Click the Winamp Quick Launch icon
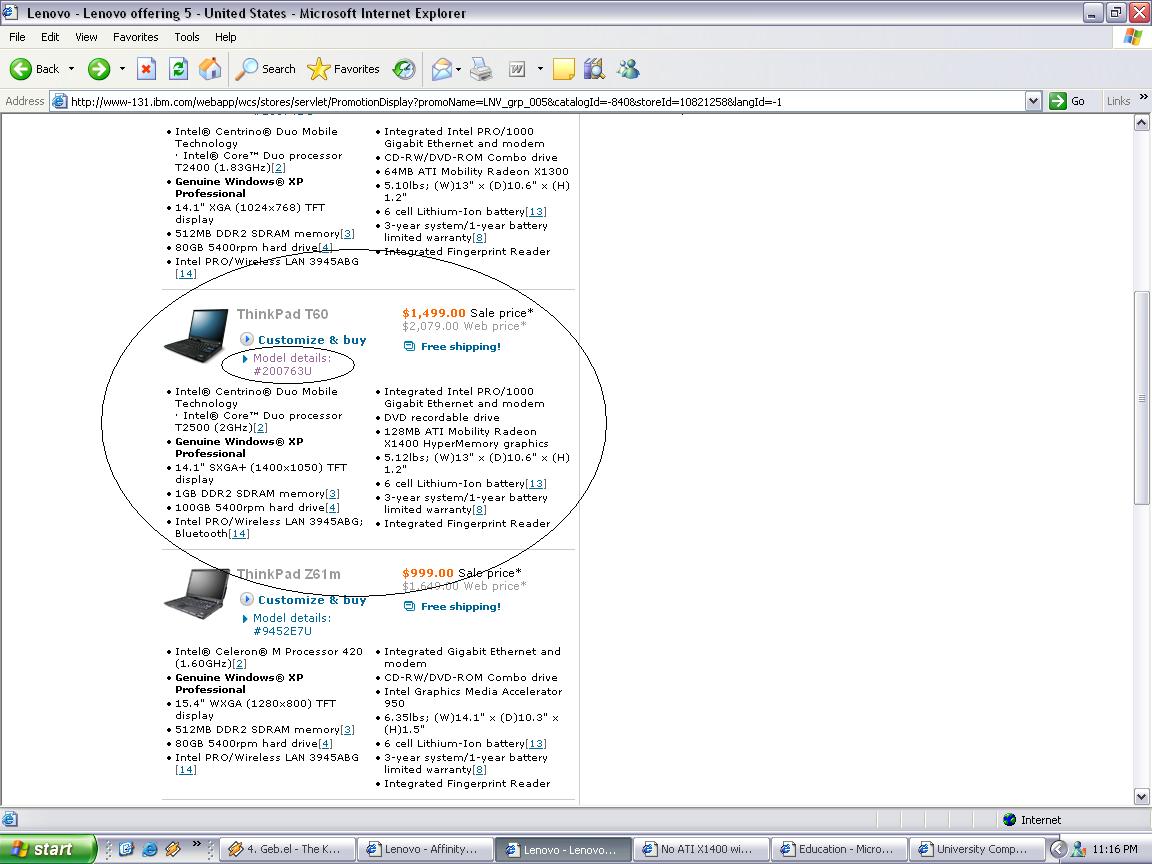Image resolution: width=1152 pixels, height=864 pixels. coord(173,849)
